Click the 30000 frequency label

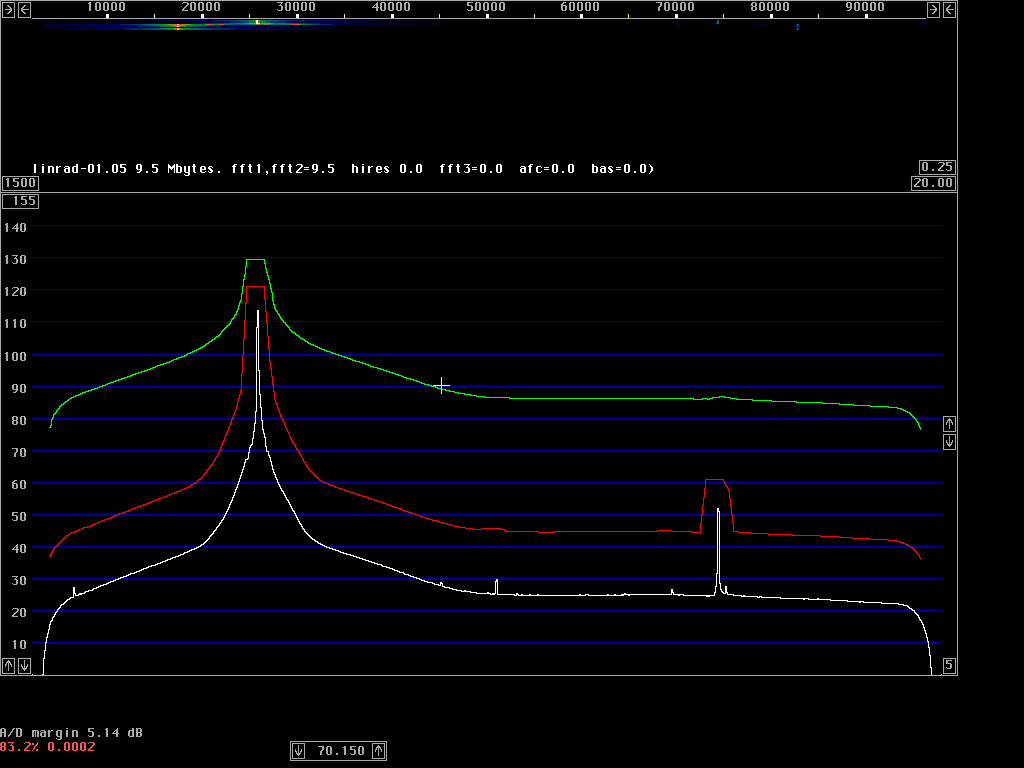(x=296, y=7)
